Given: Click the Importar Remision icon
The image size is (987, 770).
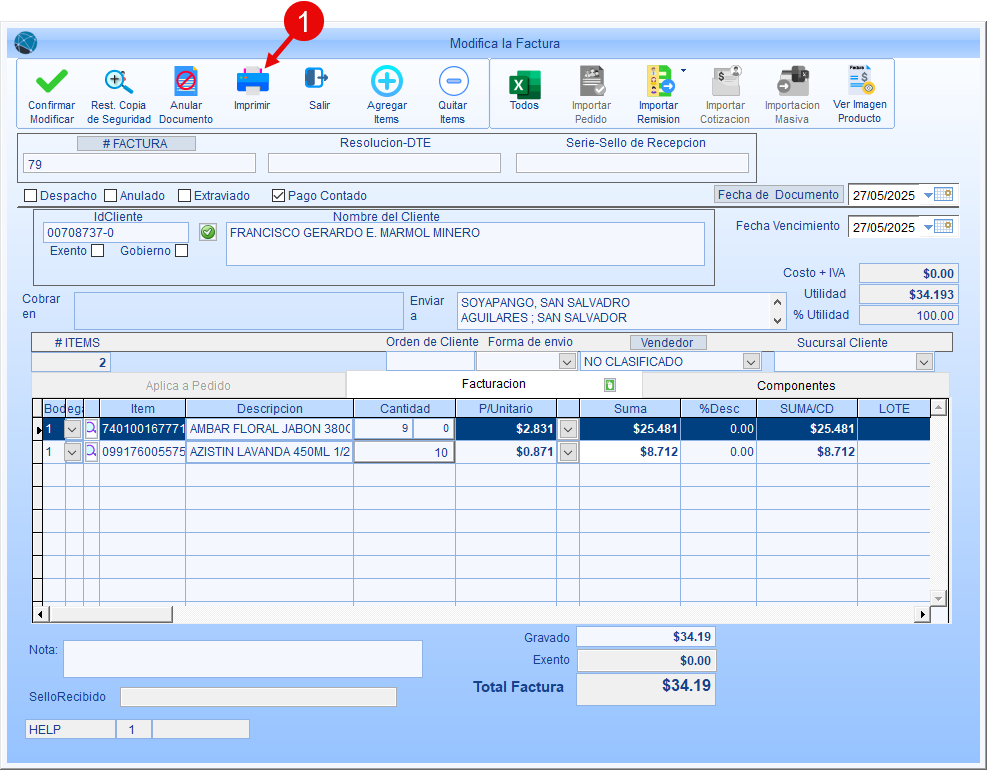Looking at the screenshot, I should click(x=660, y=81).
